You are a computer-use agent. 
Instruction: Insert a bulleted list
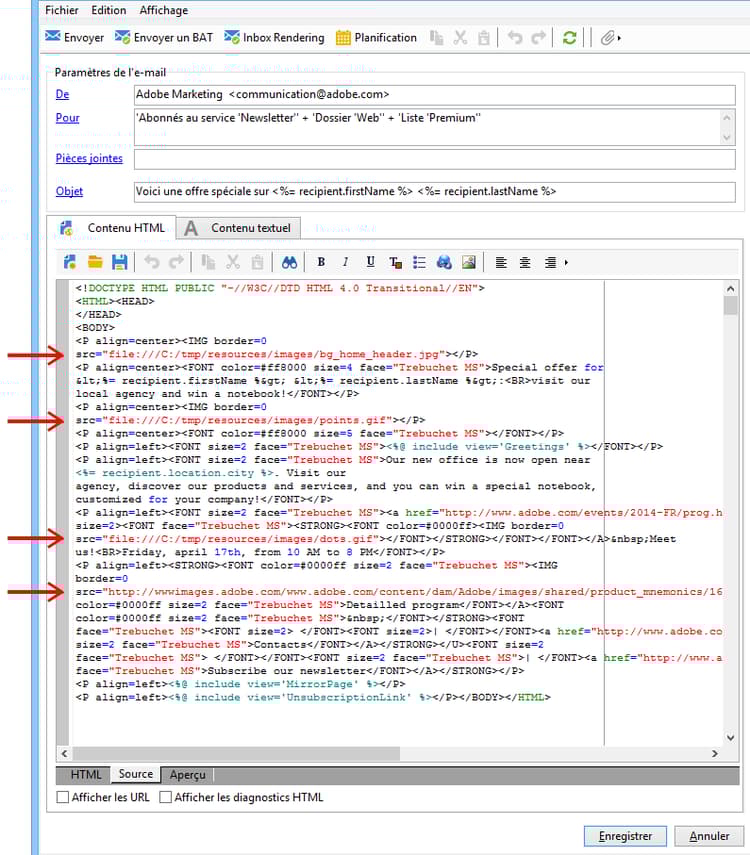click(x=419, y=262)
